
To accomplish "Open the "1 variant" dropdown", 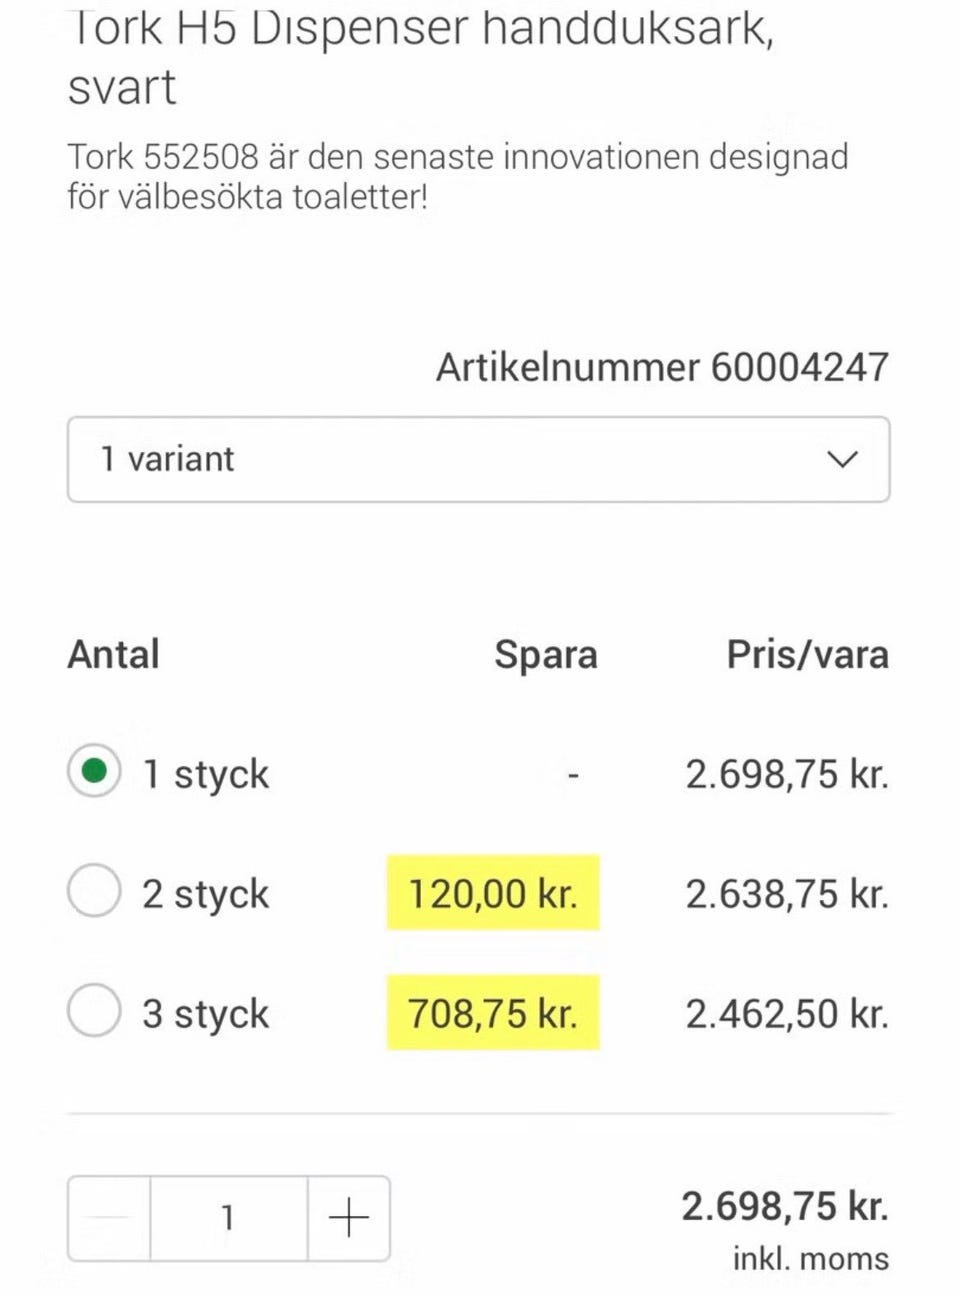I will point(478,460).
